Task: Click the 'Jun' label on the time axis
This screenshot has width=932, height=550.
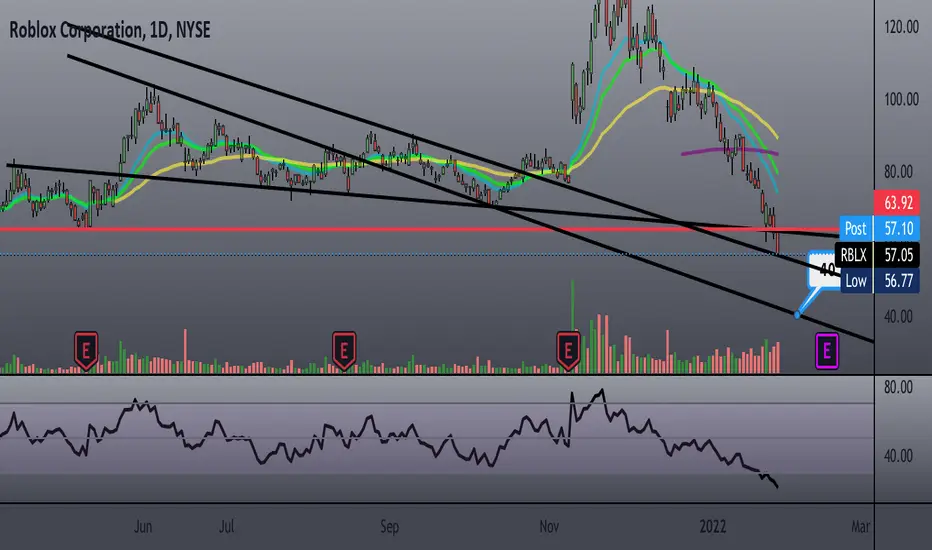Action: pyautogui.click(x=143, y=526)
